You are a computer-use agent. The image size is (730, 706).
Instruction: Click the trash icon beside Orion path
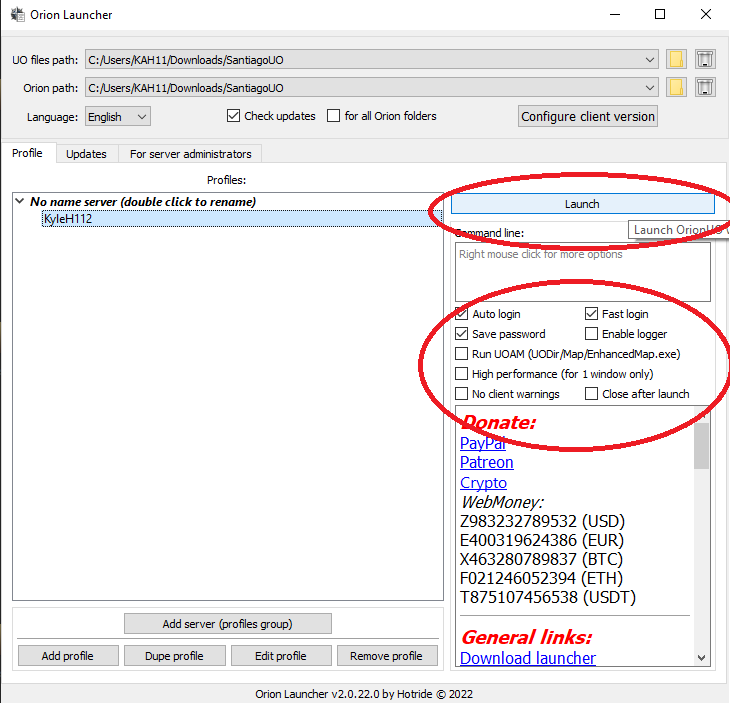click(705, 88)
